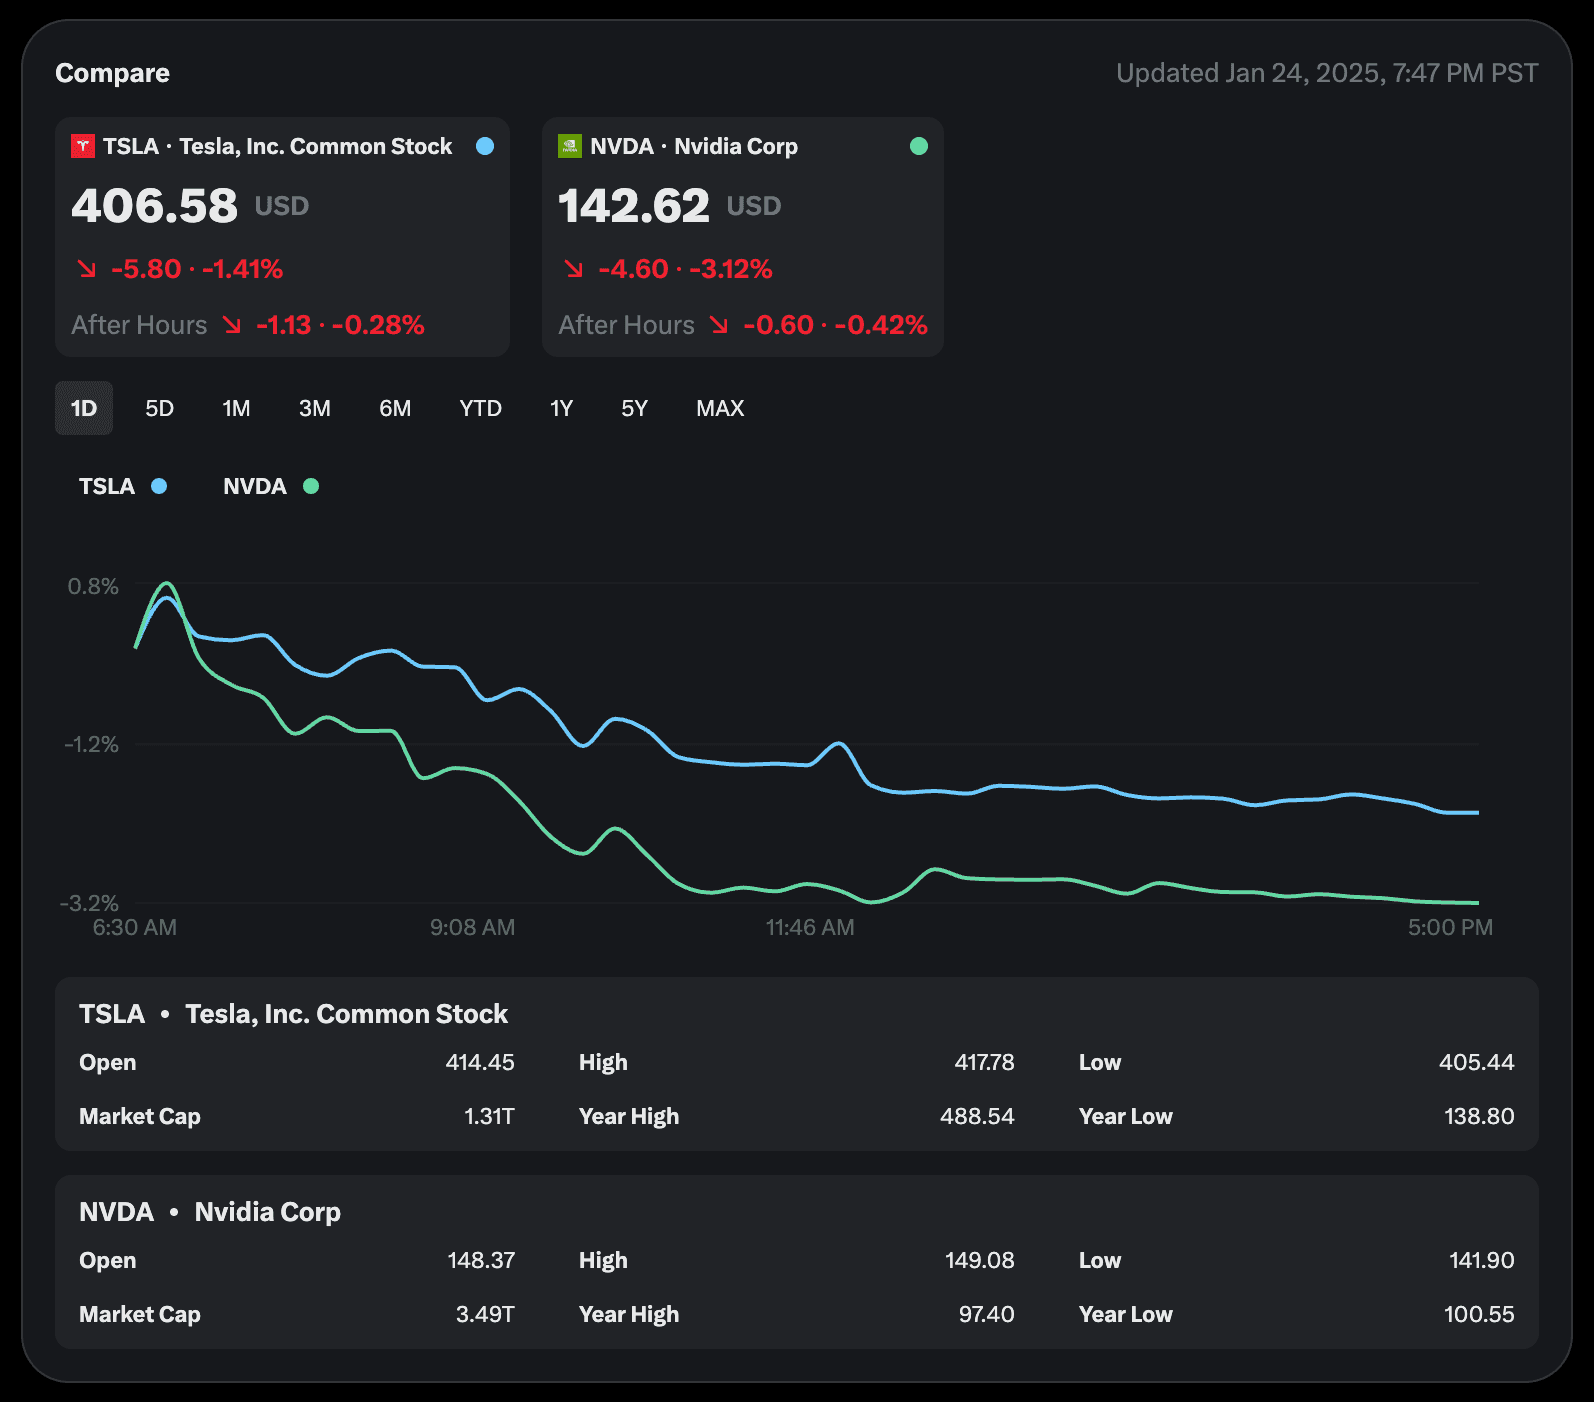Click the TSLA details panel heading
The height and width of the screenshot is (1402, 1594).
click(x=293, y=1014)
